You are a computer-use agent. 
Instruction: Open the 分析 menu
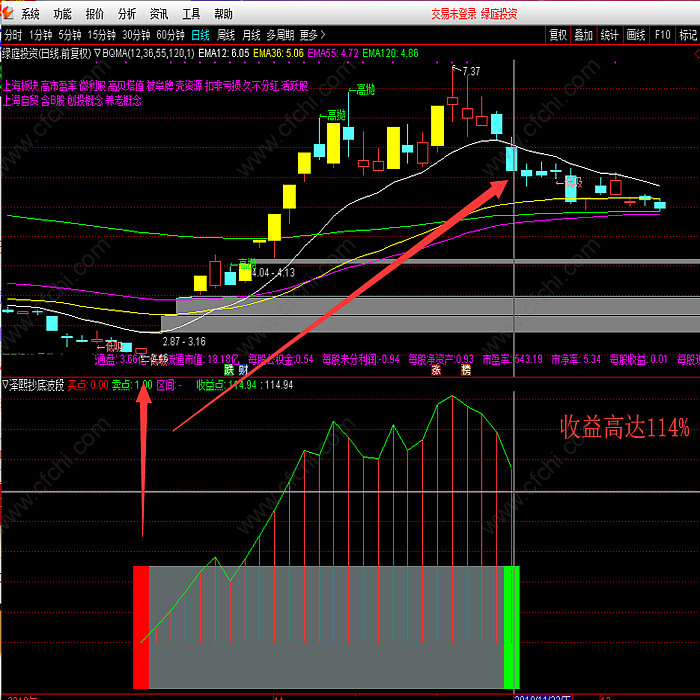point(127,14)
